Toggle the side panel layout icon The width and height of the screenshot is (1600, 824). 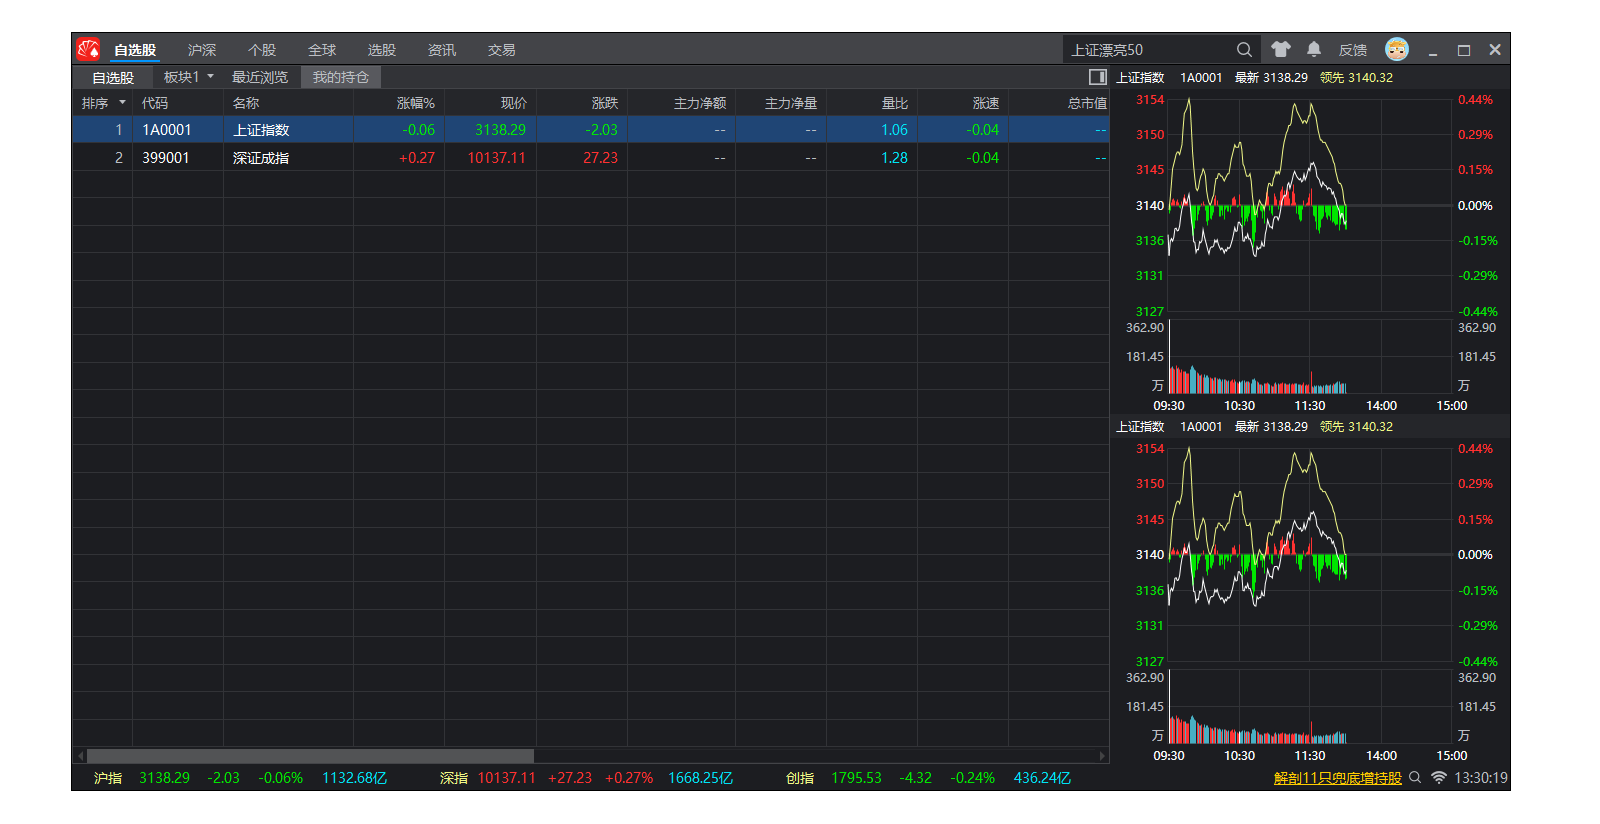[1098, 77]
